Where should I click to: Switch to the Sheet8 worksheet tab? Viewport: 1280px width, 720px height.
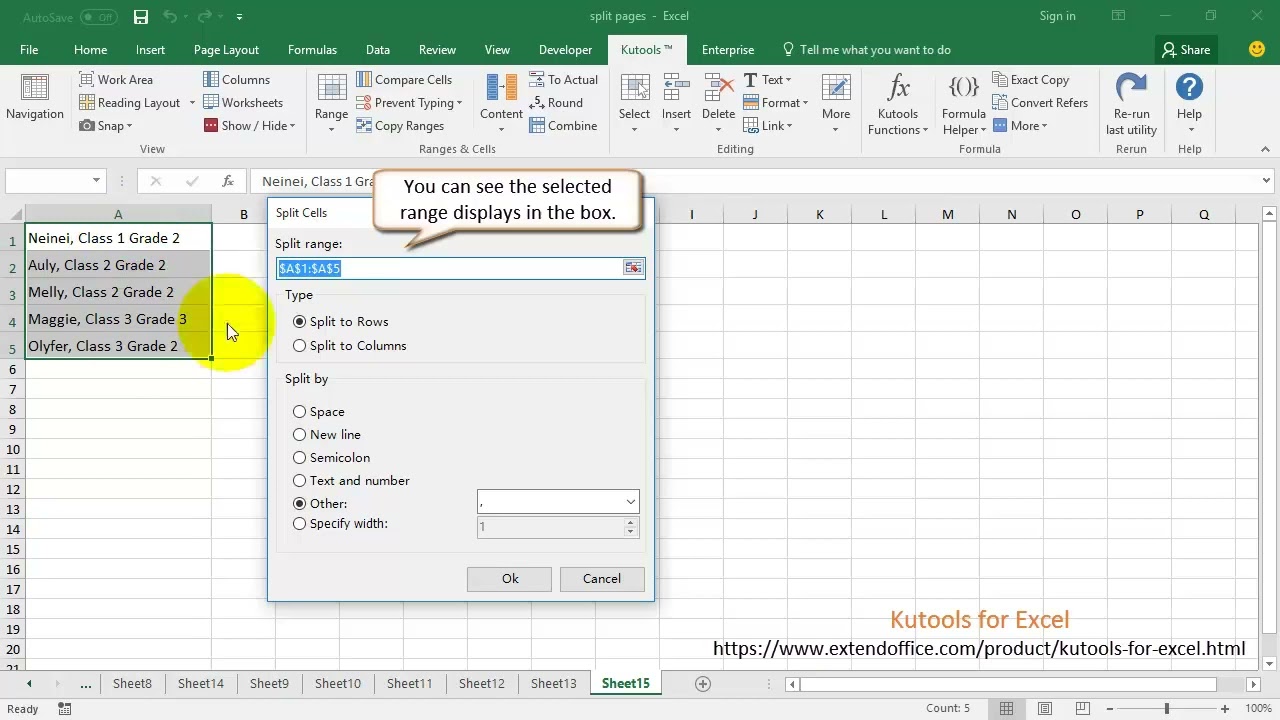(x=132, y=684)
